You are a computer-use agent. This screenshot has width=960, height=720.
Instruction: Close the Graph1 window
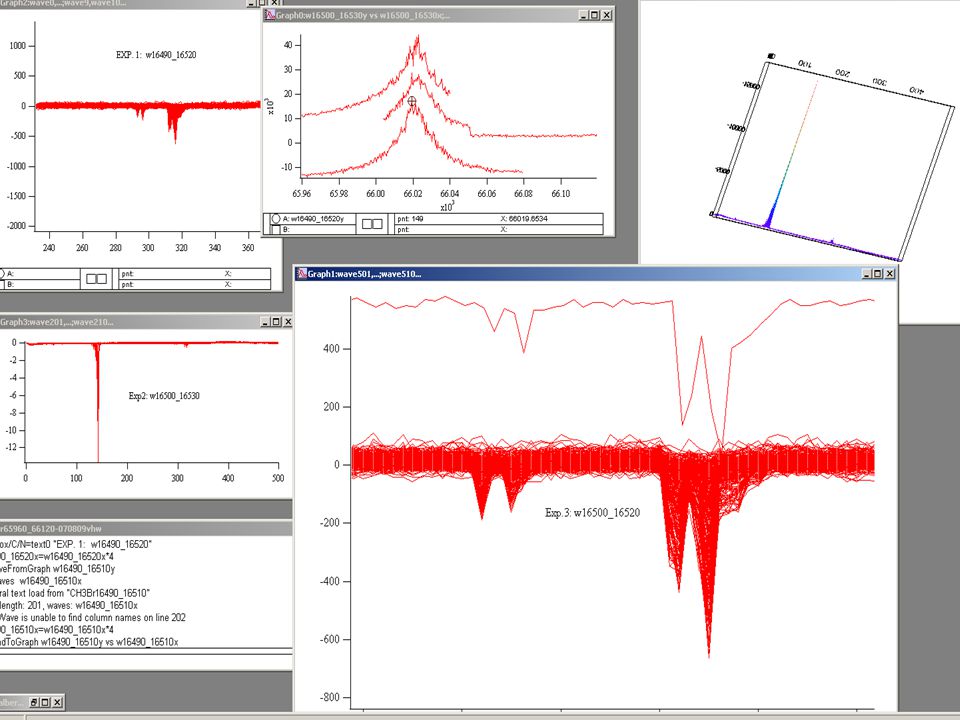point(890,274)
